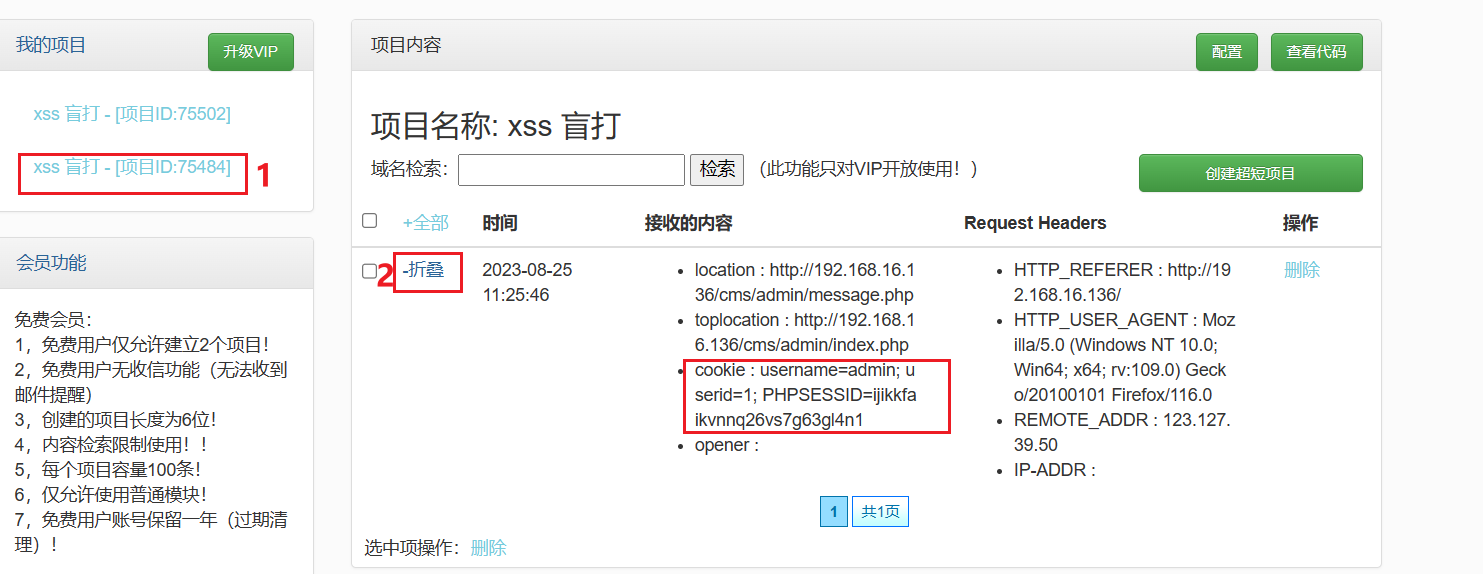Click the 升级VIP green button
1483x574 pixels.
pyautogui.click(x=251, y=52)
